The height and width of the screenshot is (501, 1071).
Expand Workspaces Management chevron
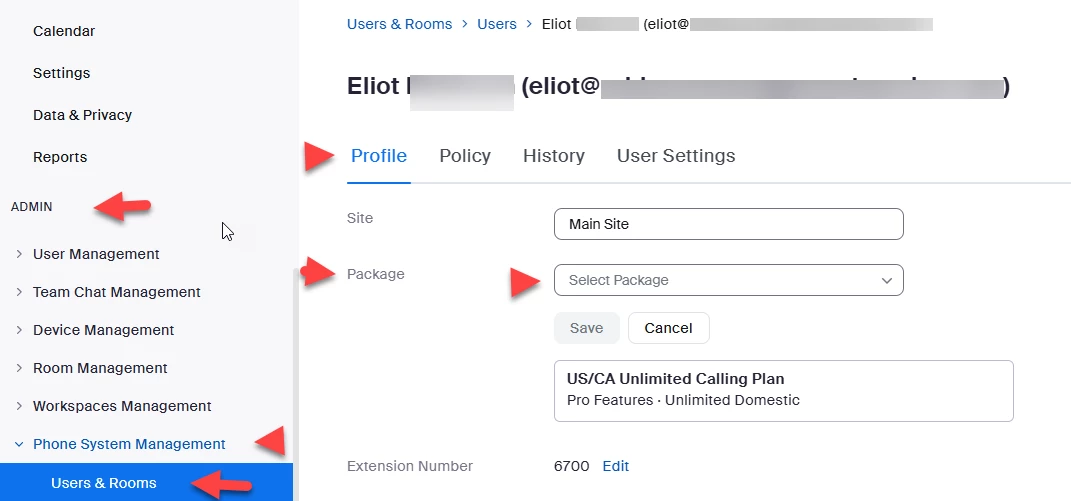pos(19,406)
